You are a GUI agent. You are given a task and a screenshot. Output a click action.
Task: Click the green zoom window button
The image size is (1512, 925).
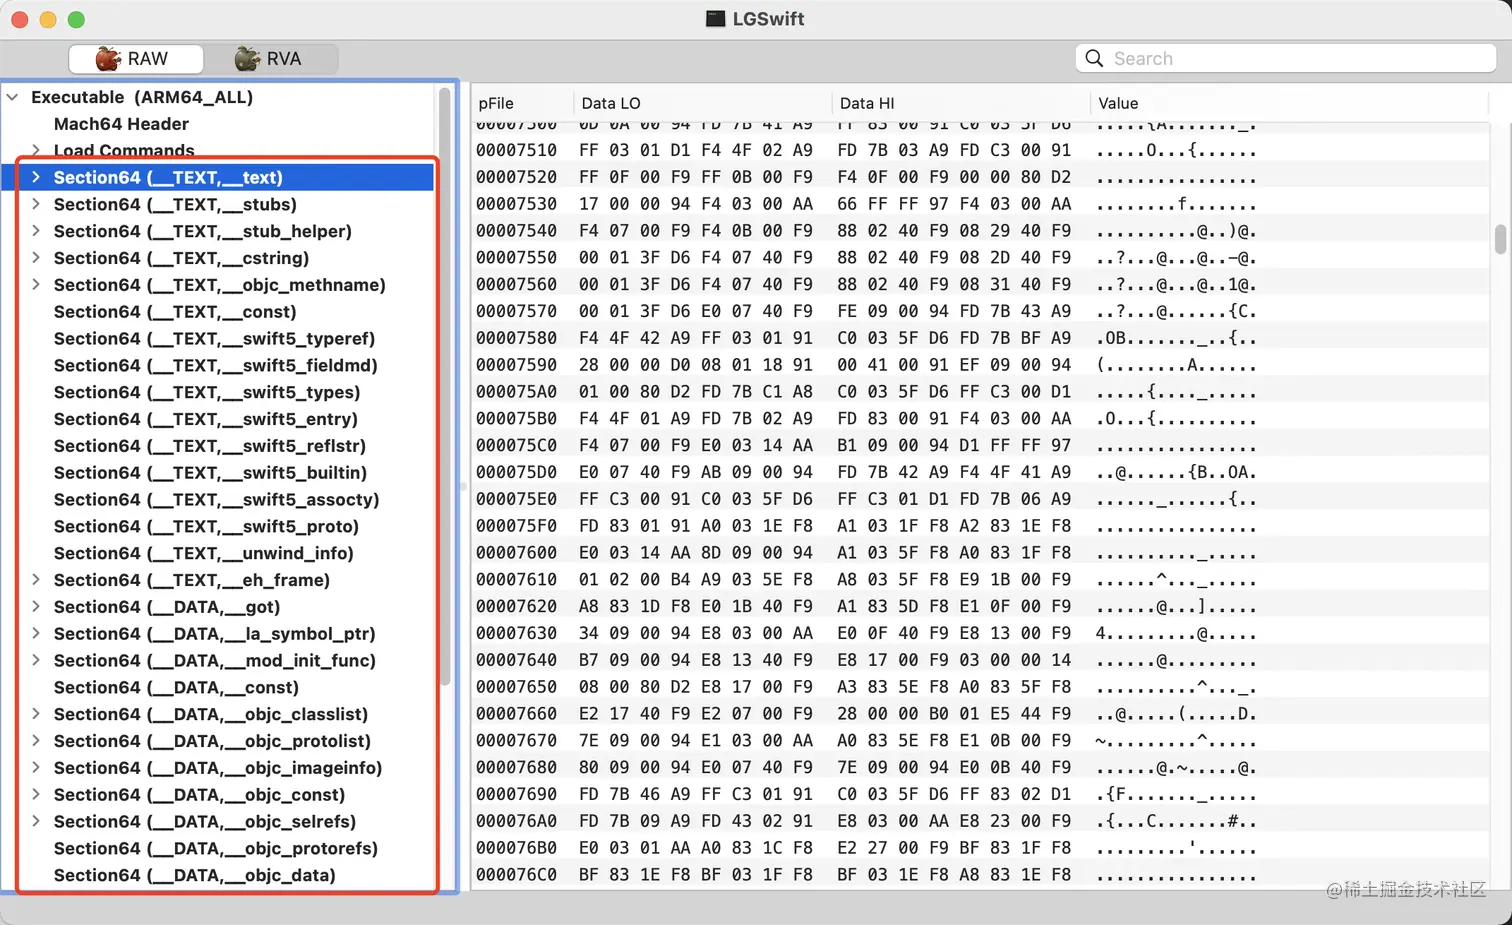tap(76, 19)
